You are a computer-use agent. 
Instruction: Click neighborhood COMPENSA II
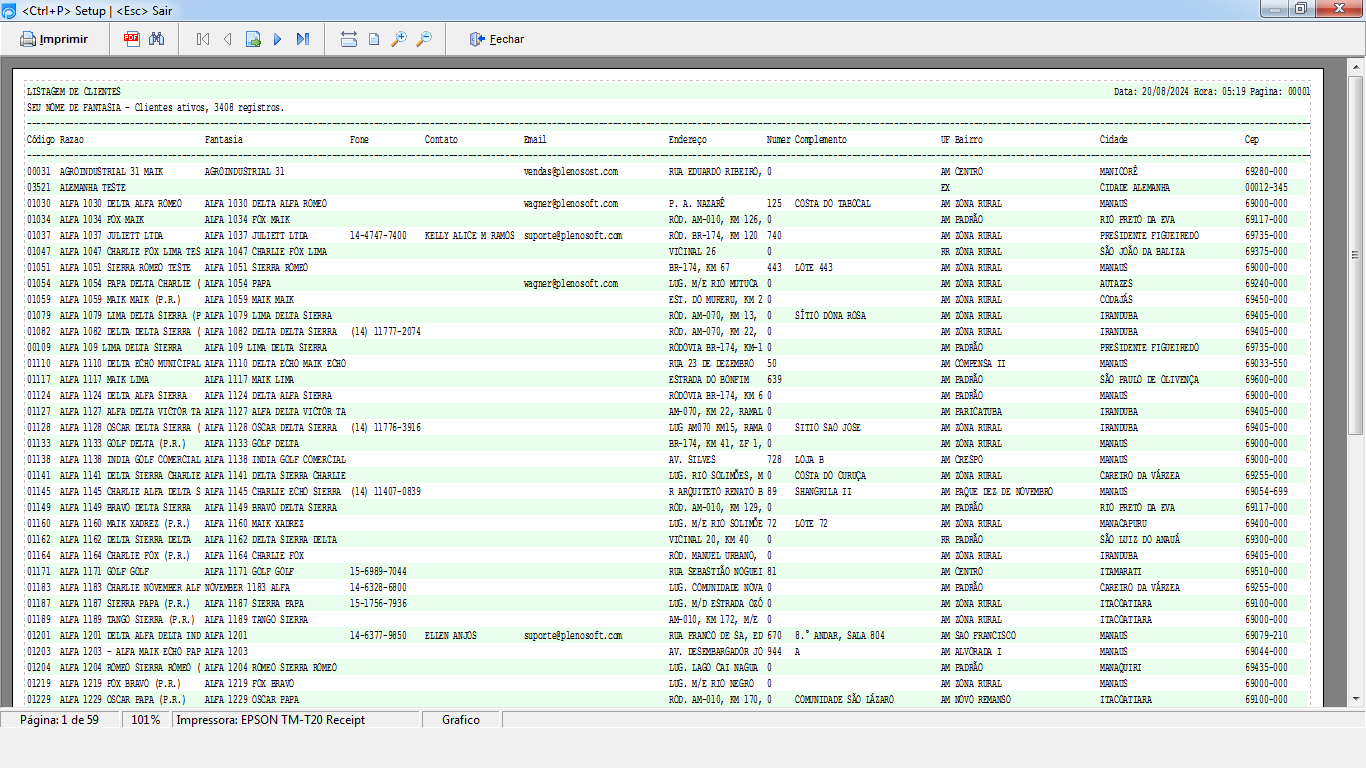(980, 364)
